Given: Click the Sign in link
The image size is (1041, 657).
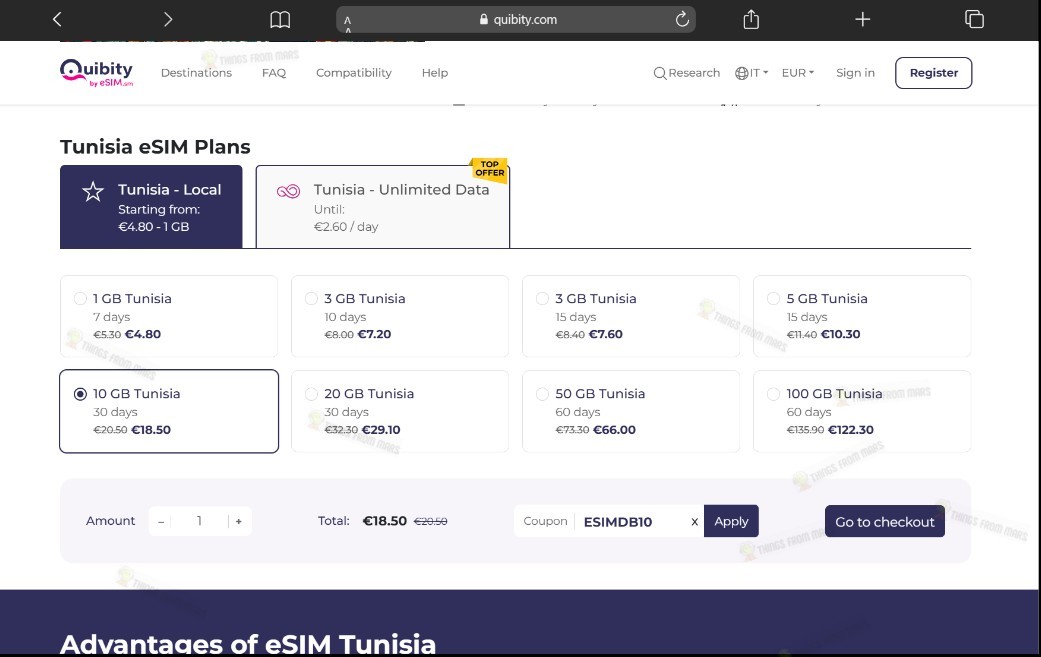Looking at the screenshot, I should tap(855, 72).
